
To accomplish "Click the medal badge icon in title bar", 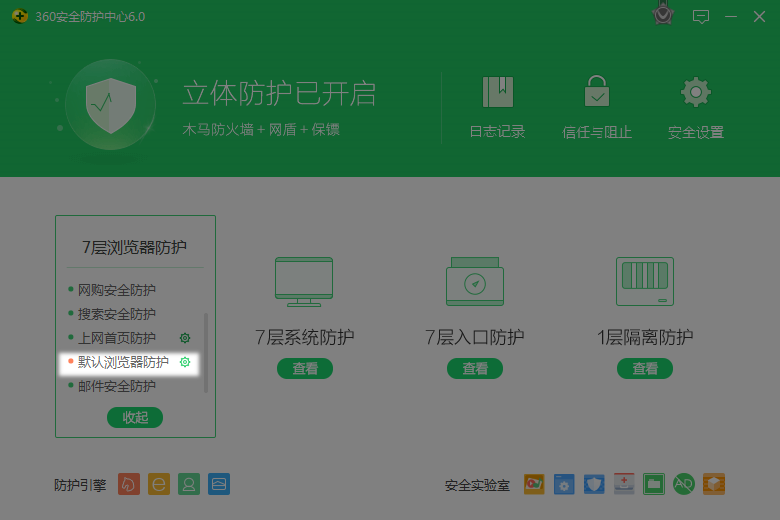I will 662,15.
